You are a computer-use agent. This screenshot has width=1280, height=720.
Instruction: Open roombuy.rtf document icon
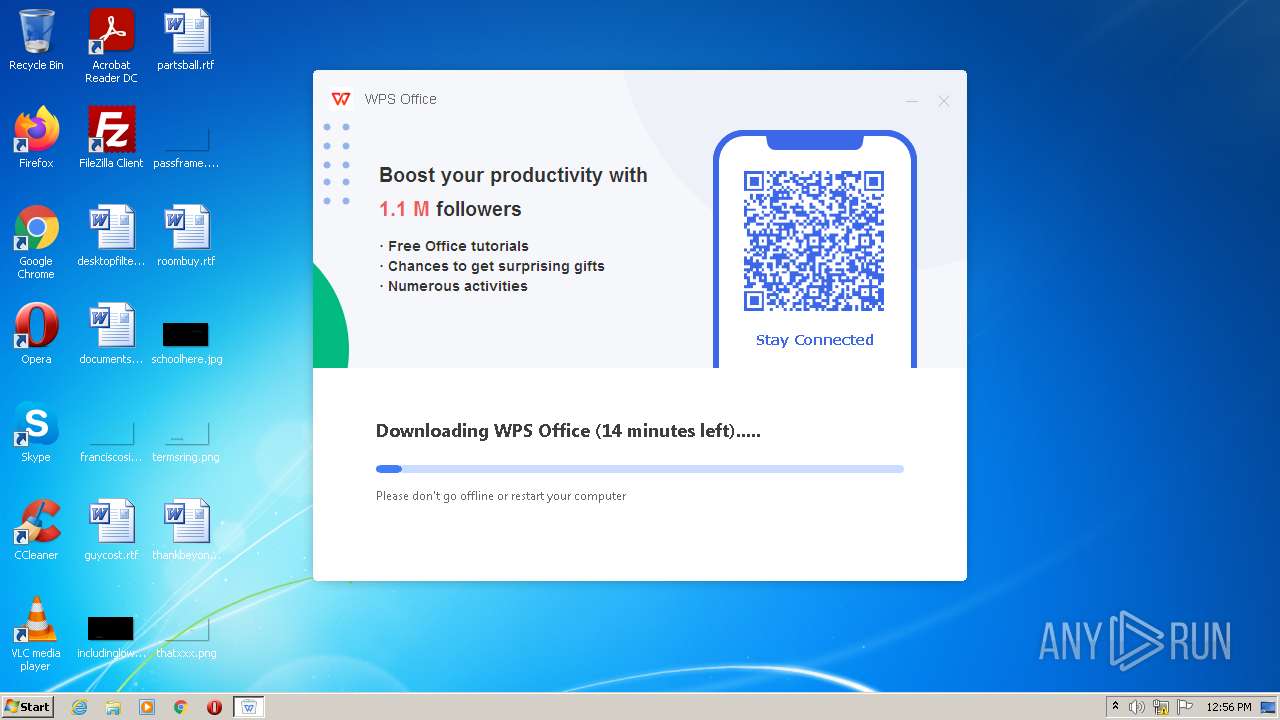pyautogui.click(x=186, y=236)
